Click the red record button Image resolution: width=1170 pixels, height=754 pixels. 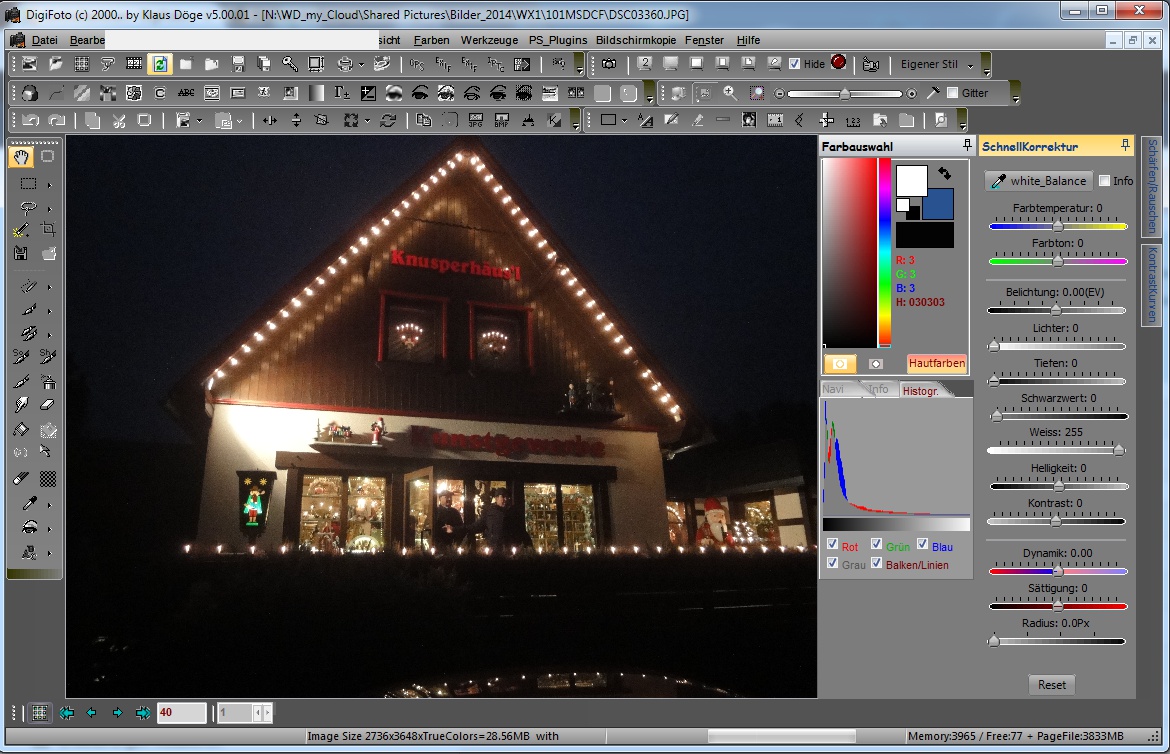(x=838, y=63)
